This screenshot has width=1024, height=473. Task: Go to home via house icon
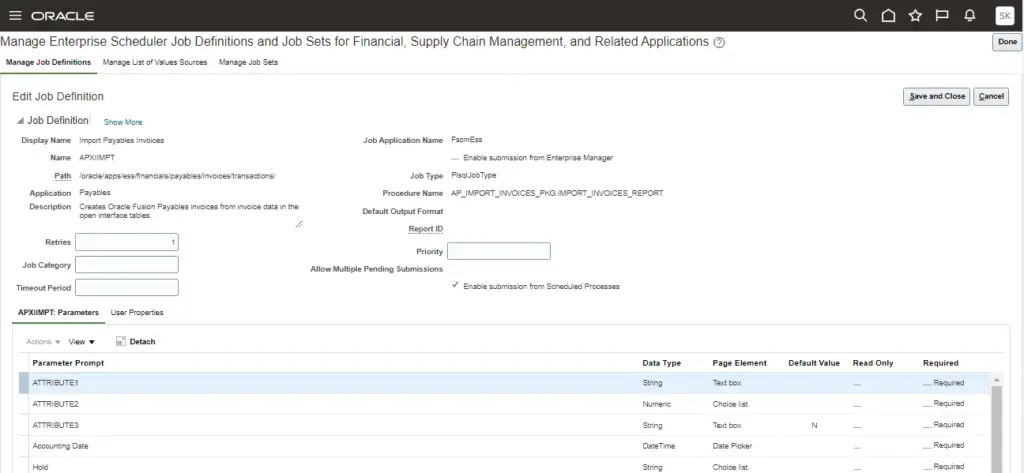pyautogui.click(x=888, y=15)
